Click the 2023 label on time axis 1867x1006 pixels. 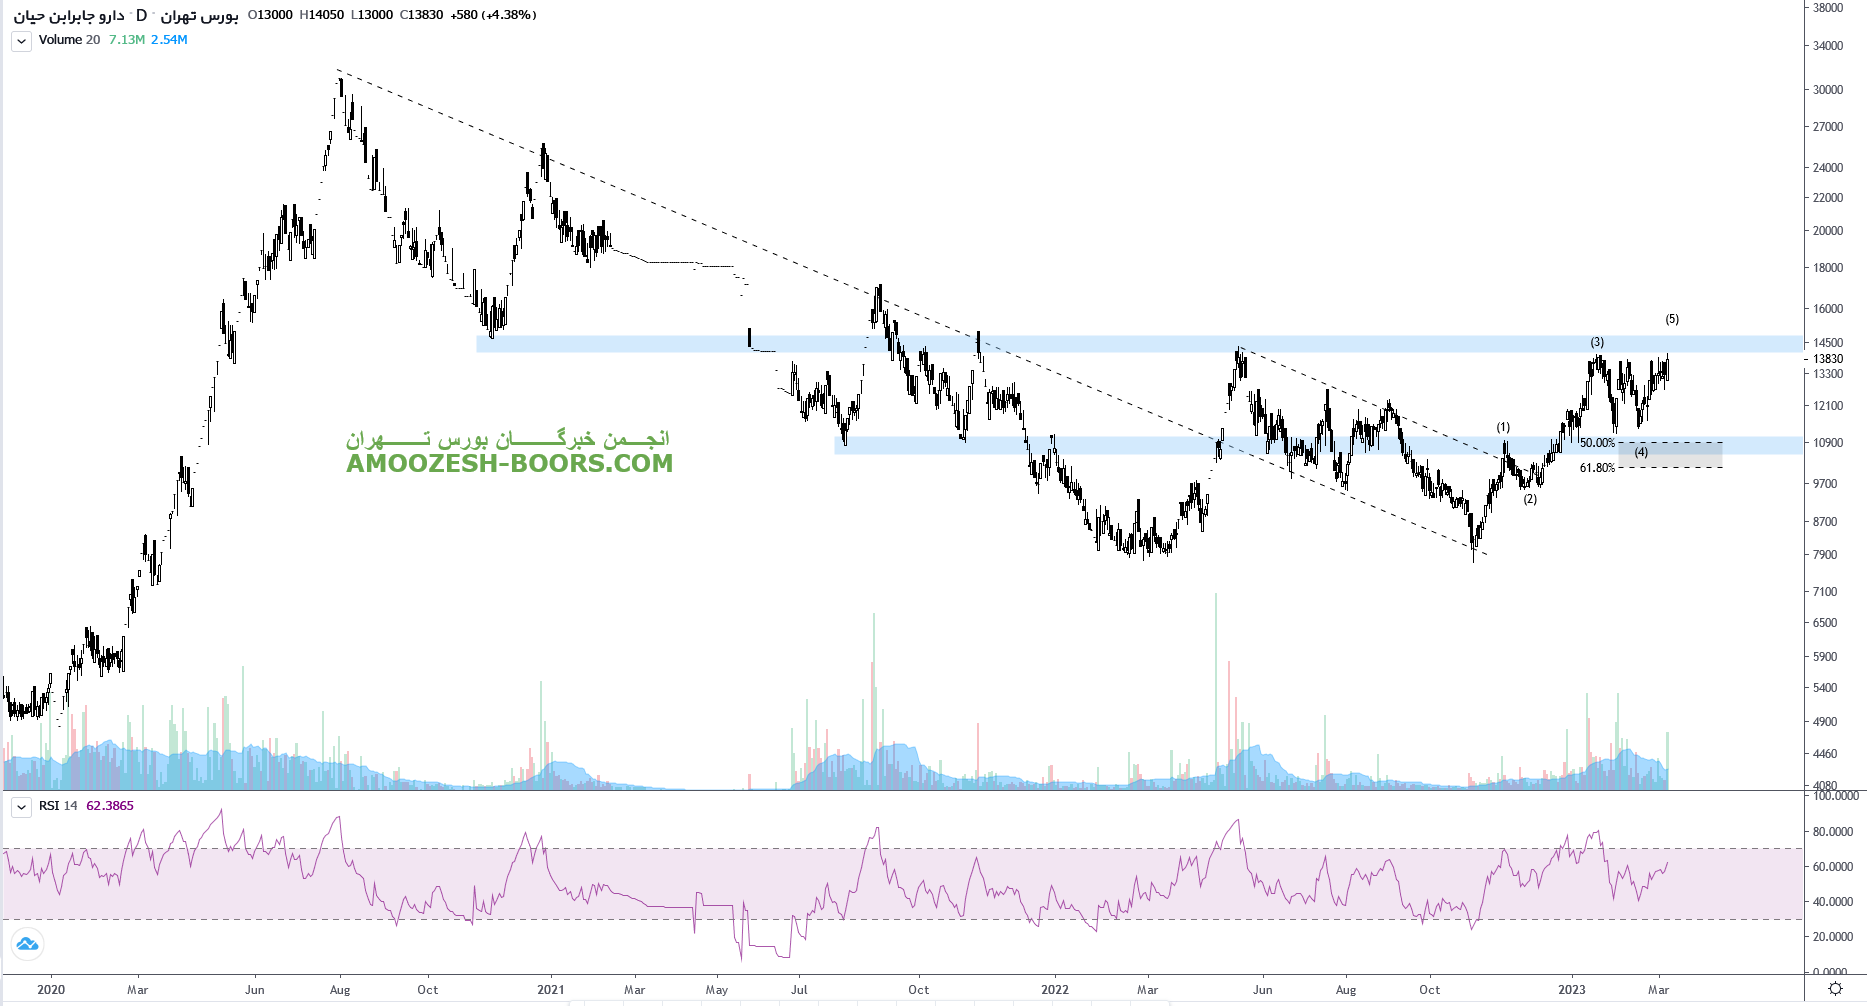[x=1571, y=990]
